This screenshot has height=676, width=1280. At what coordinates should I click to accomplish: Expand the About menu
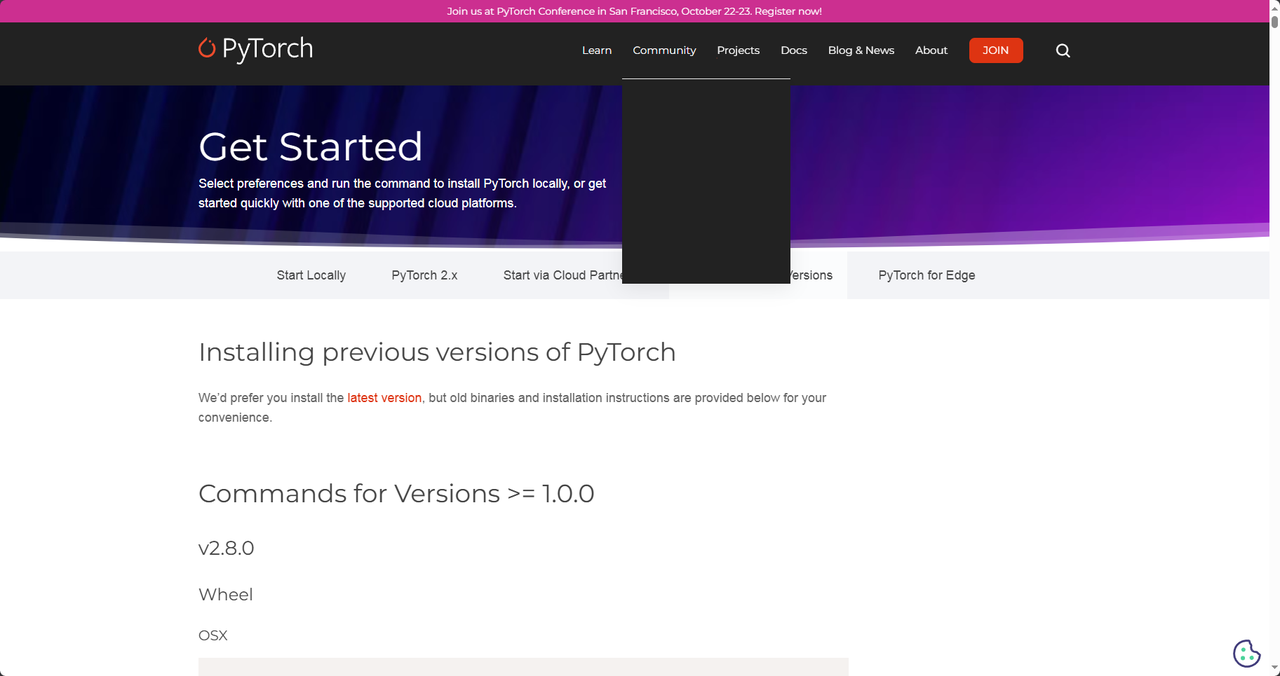931,51
